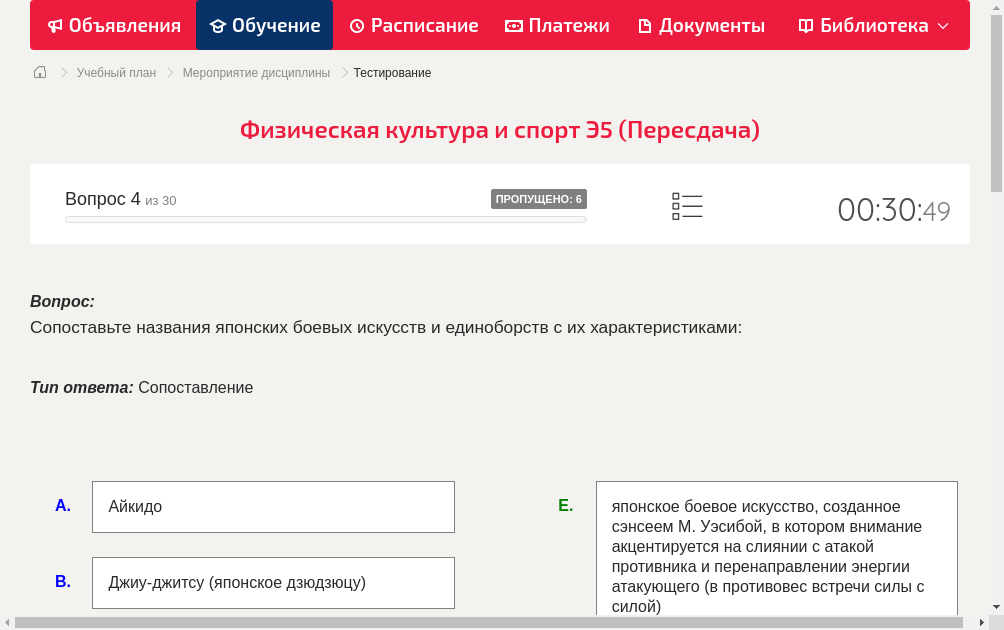
Task: Click the ПРОПУЩЕНО: 6 badge
Action: [540, 199]
